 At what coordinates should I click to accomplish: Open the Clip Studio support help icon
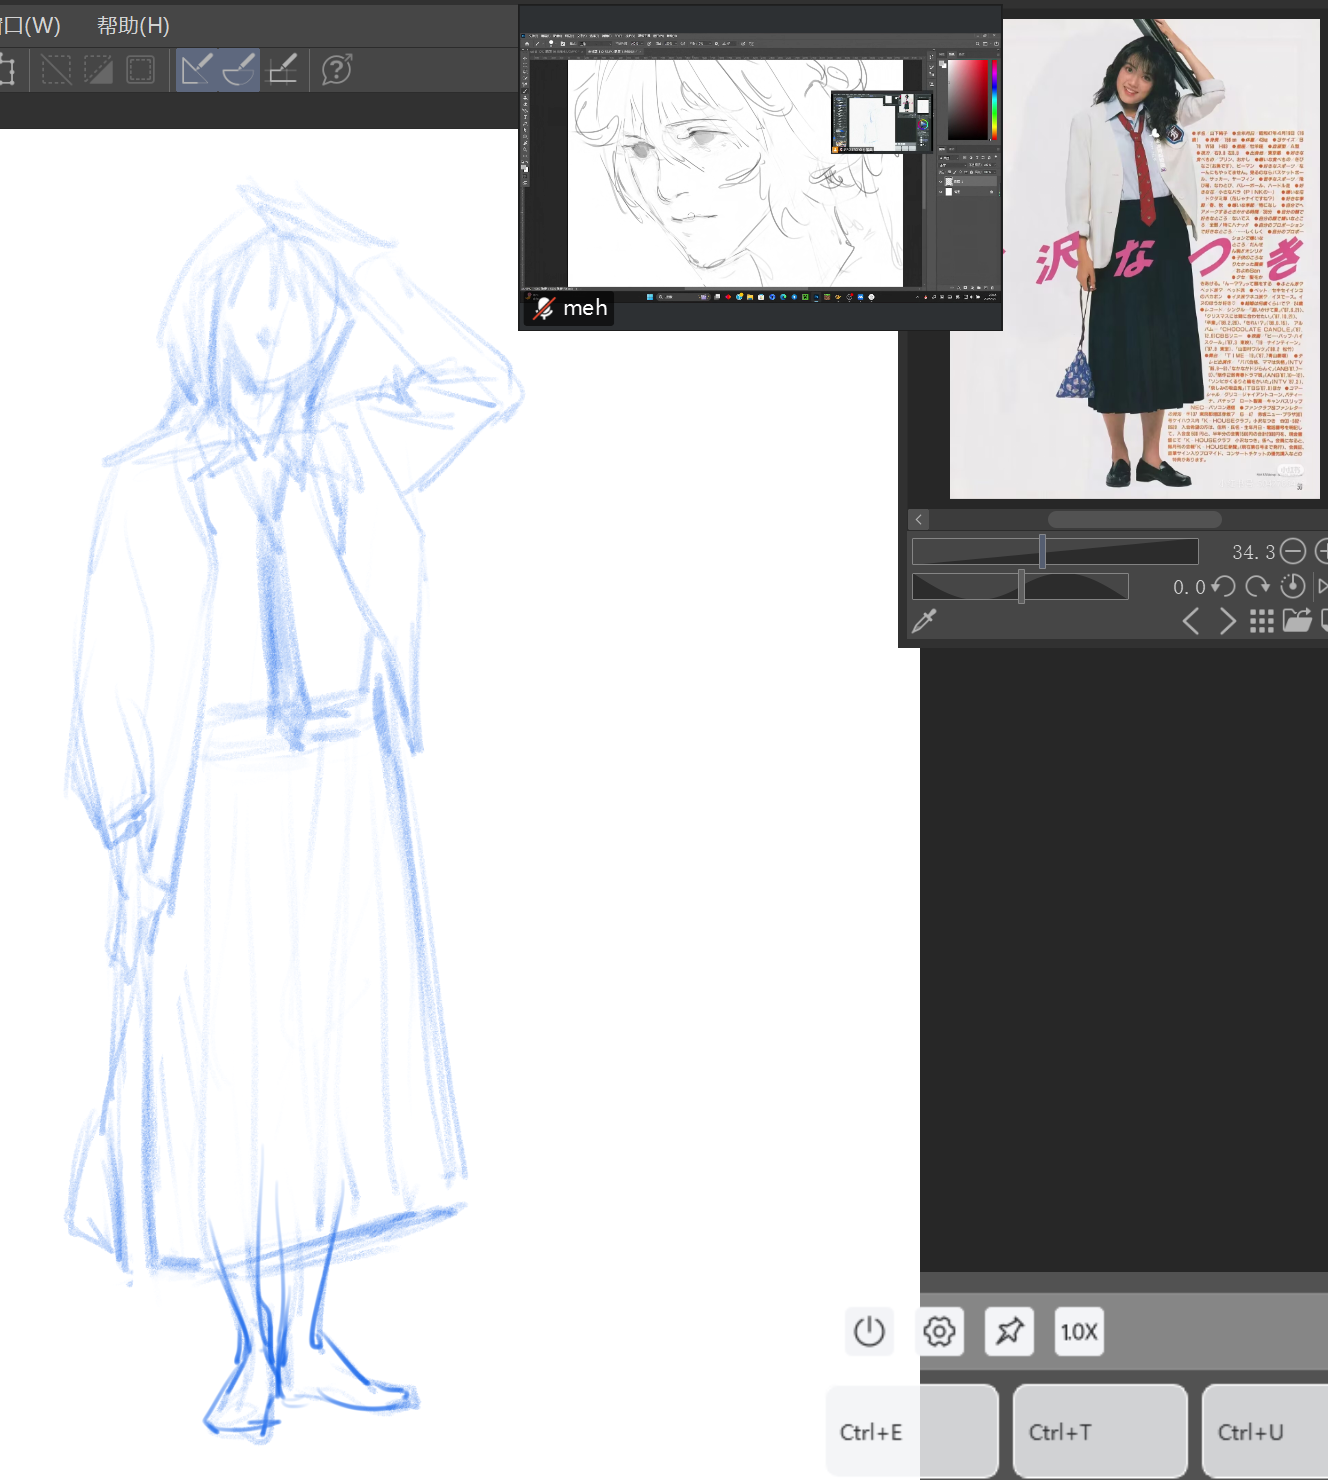point(337,70)
